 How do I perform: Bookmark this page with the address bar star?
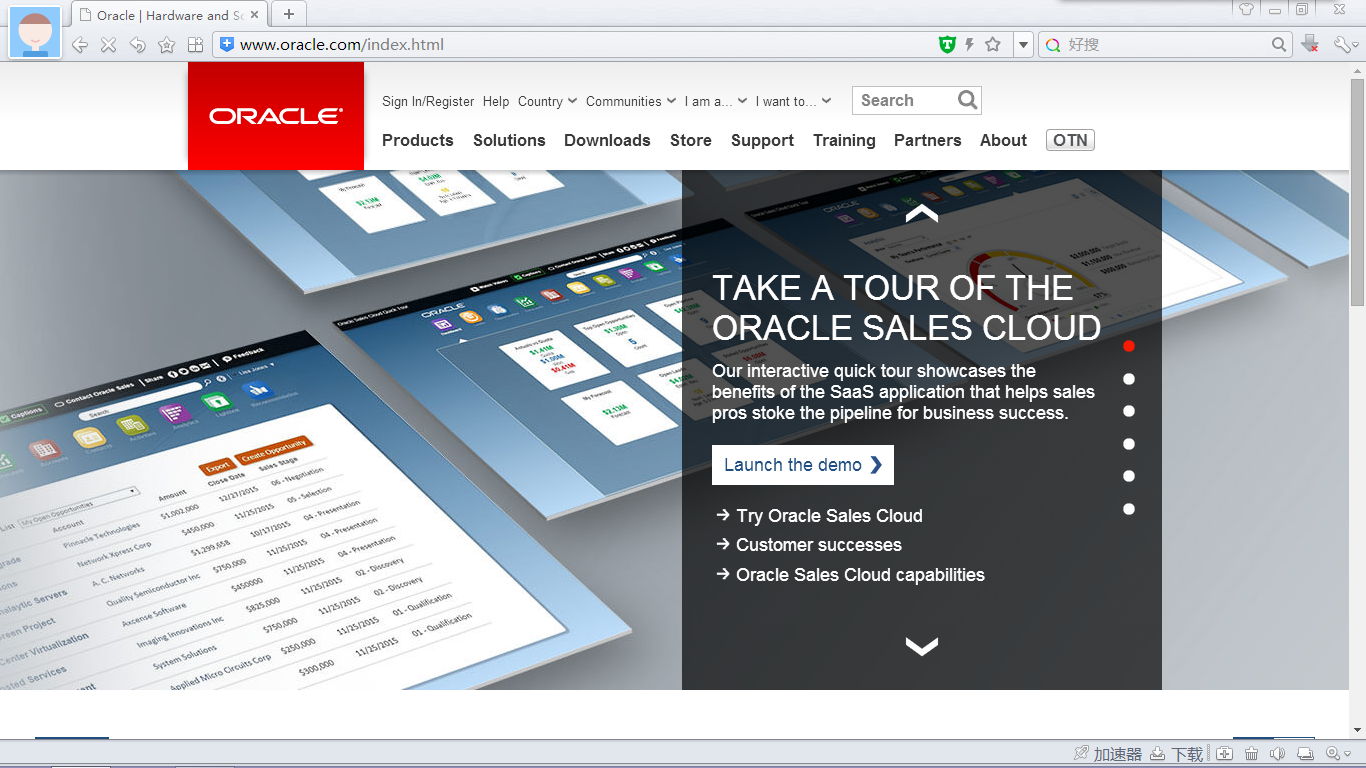tap(993, 44)
